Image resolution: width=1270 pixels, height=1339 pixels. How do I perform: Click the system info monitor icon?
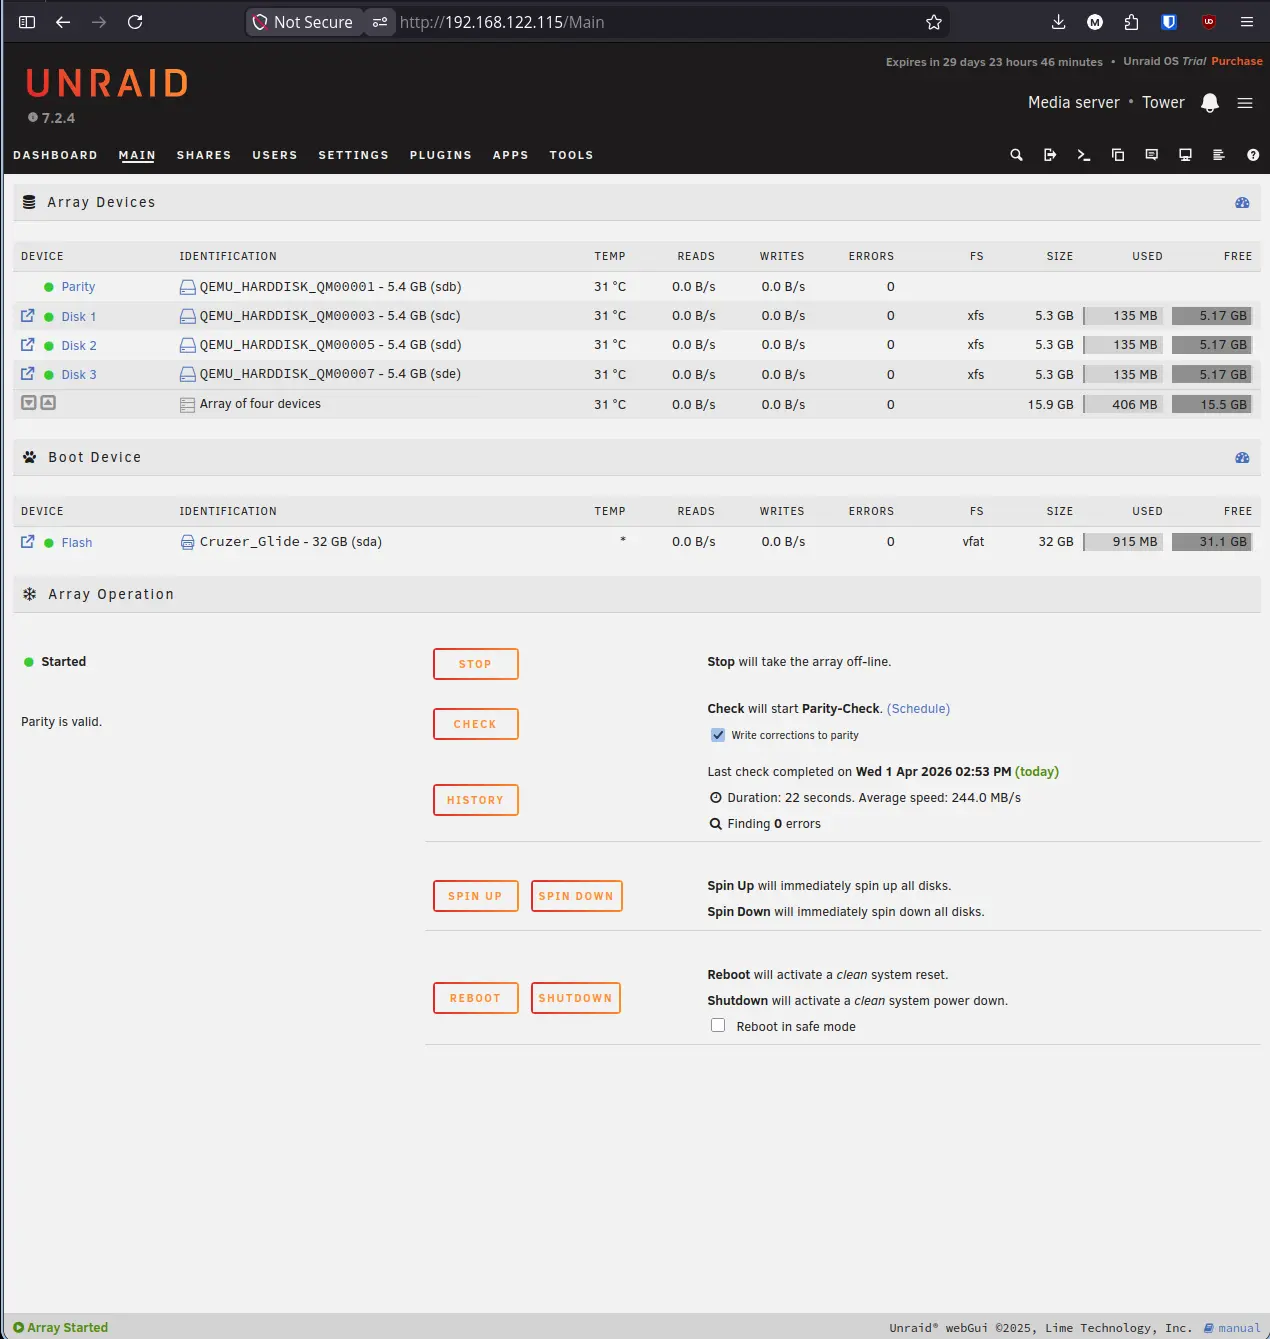[x=1185, y=155]
